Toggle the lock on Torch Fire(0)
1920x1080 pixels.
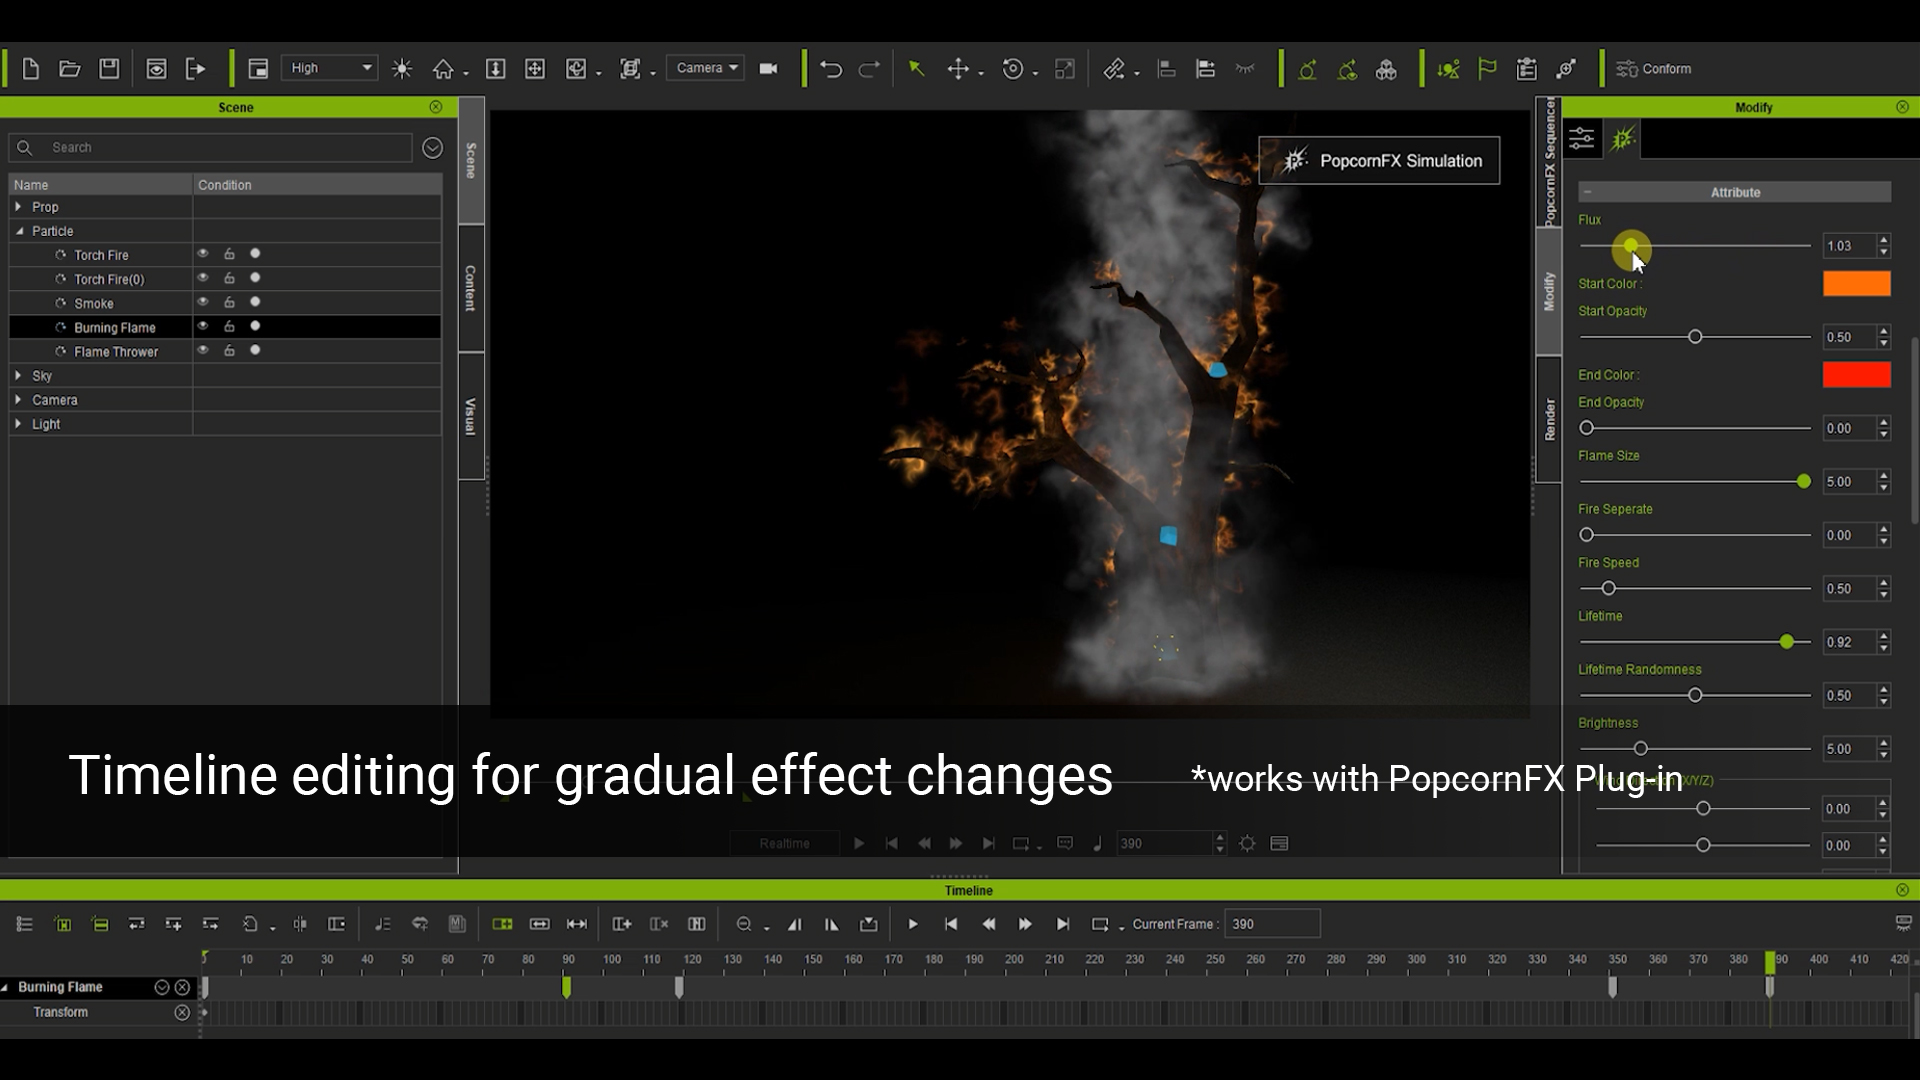[229, 278]
